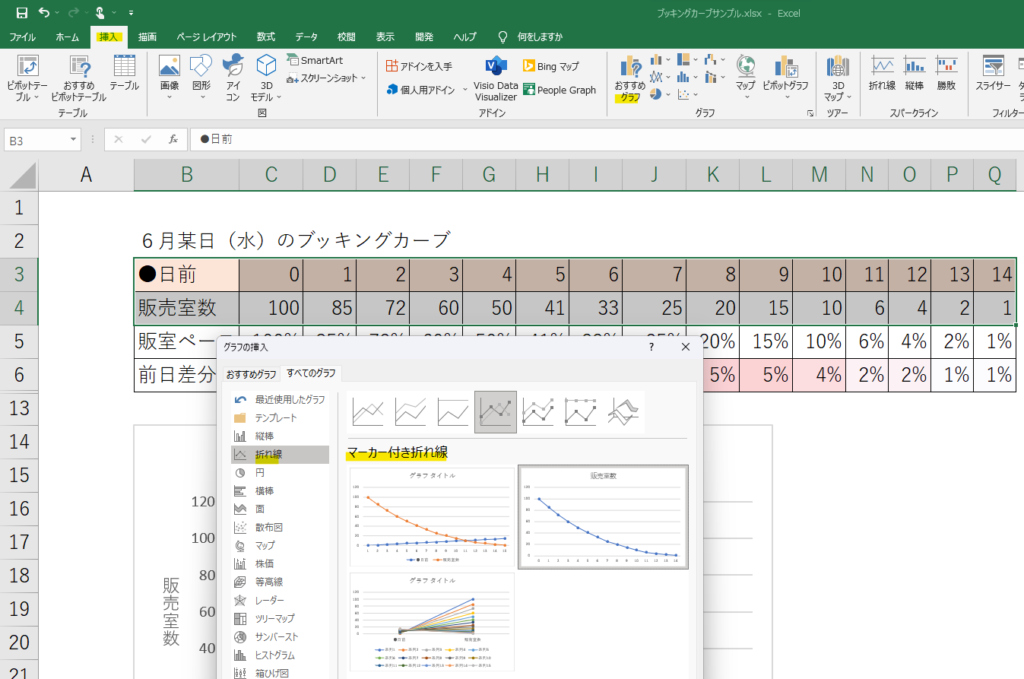The image size is (1024, 679).
Task: Click the アドインを入手 button
Action: pyautogui.click(x=419, y=66)
